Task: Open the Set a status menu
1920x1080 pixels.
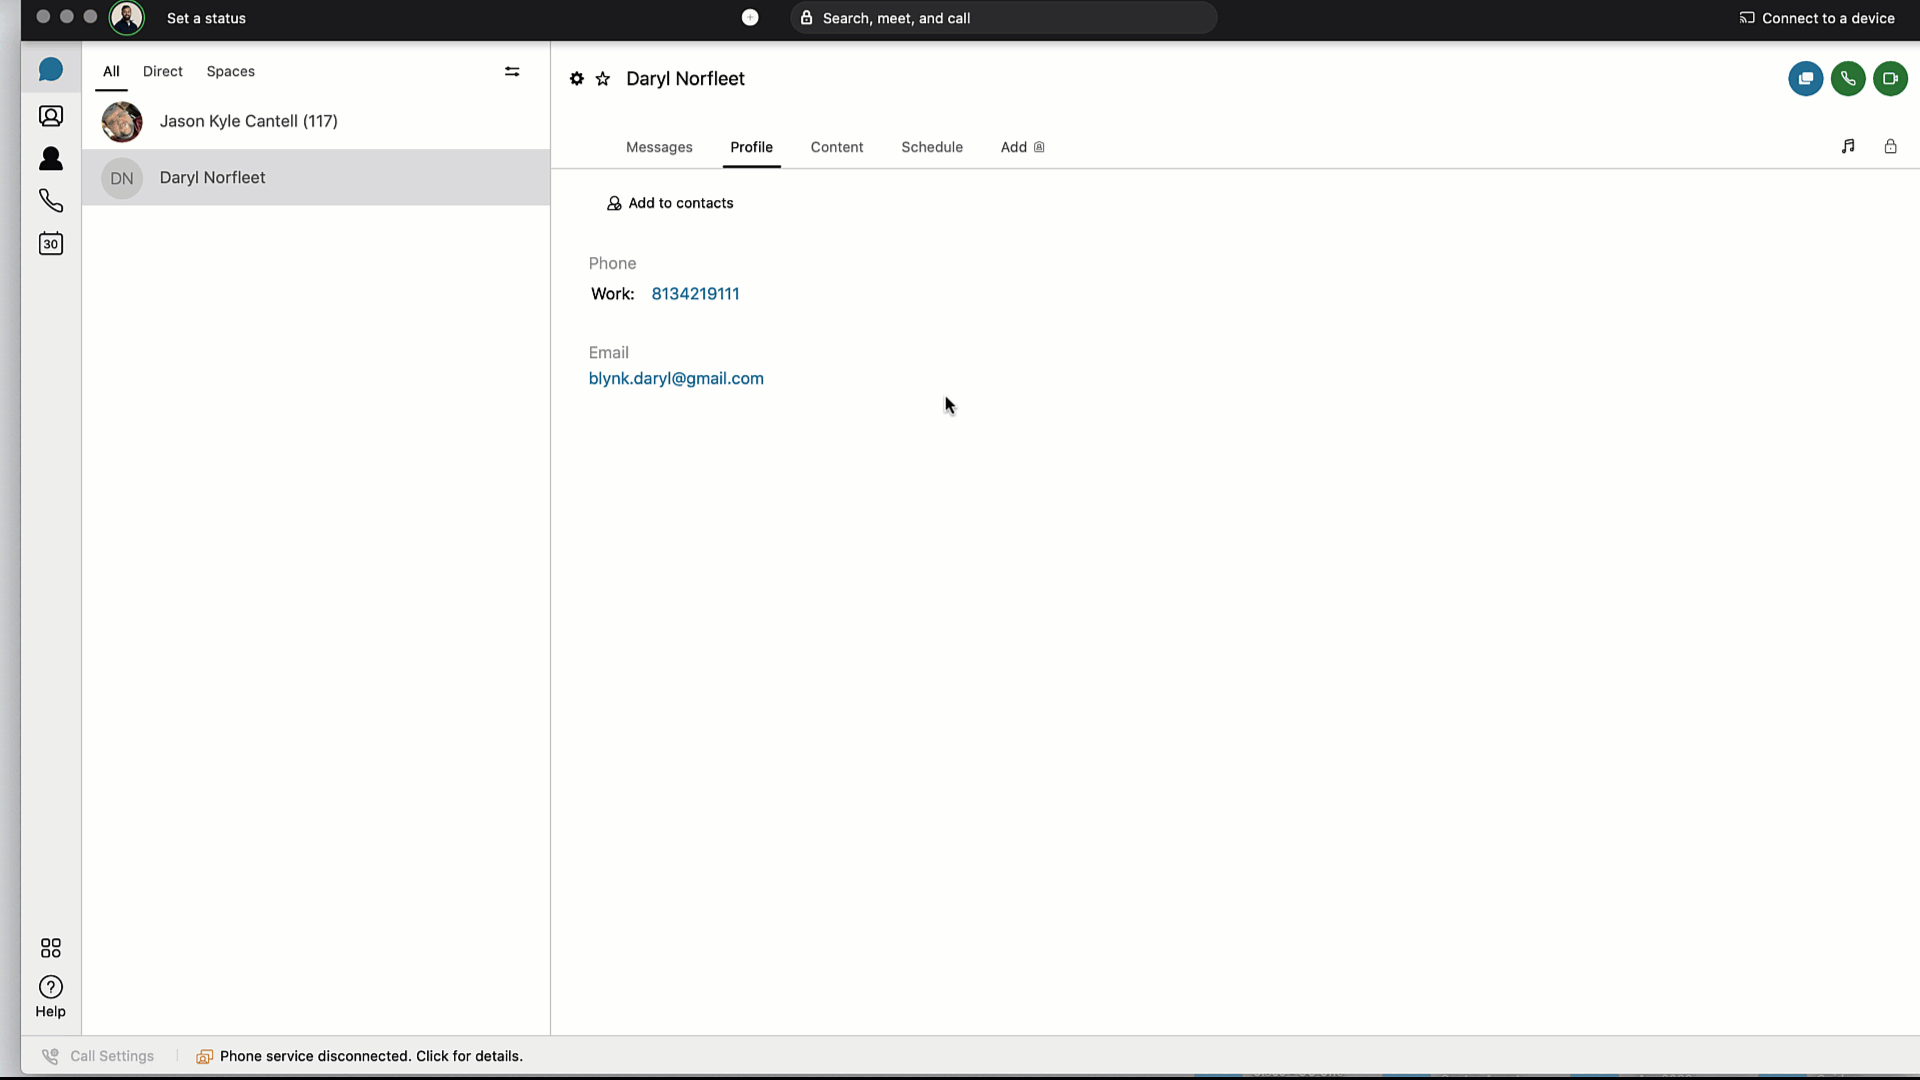Action: point(206,18)
